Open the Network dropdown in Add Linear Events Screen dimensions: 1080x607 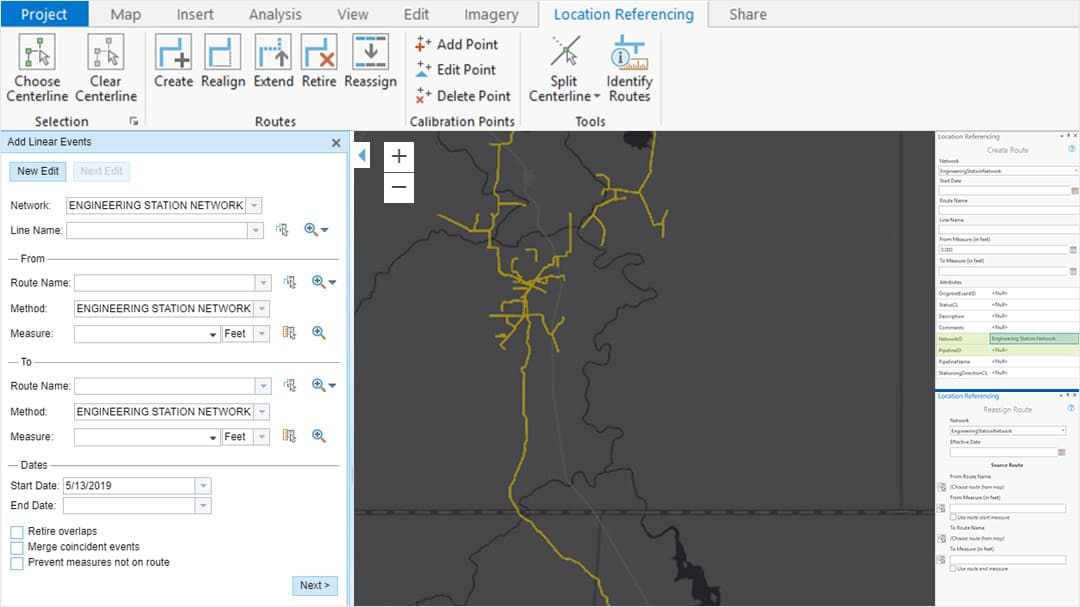tap(254, 205)
